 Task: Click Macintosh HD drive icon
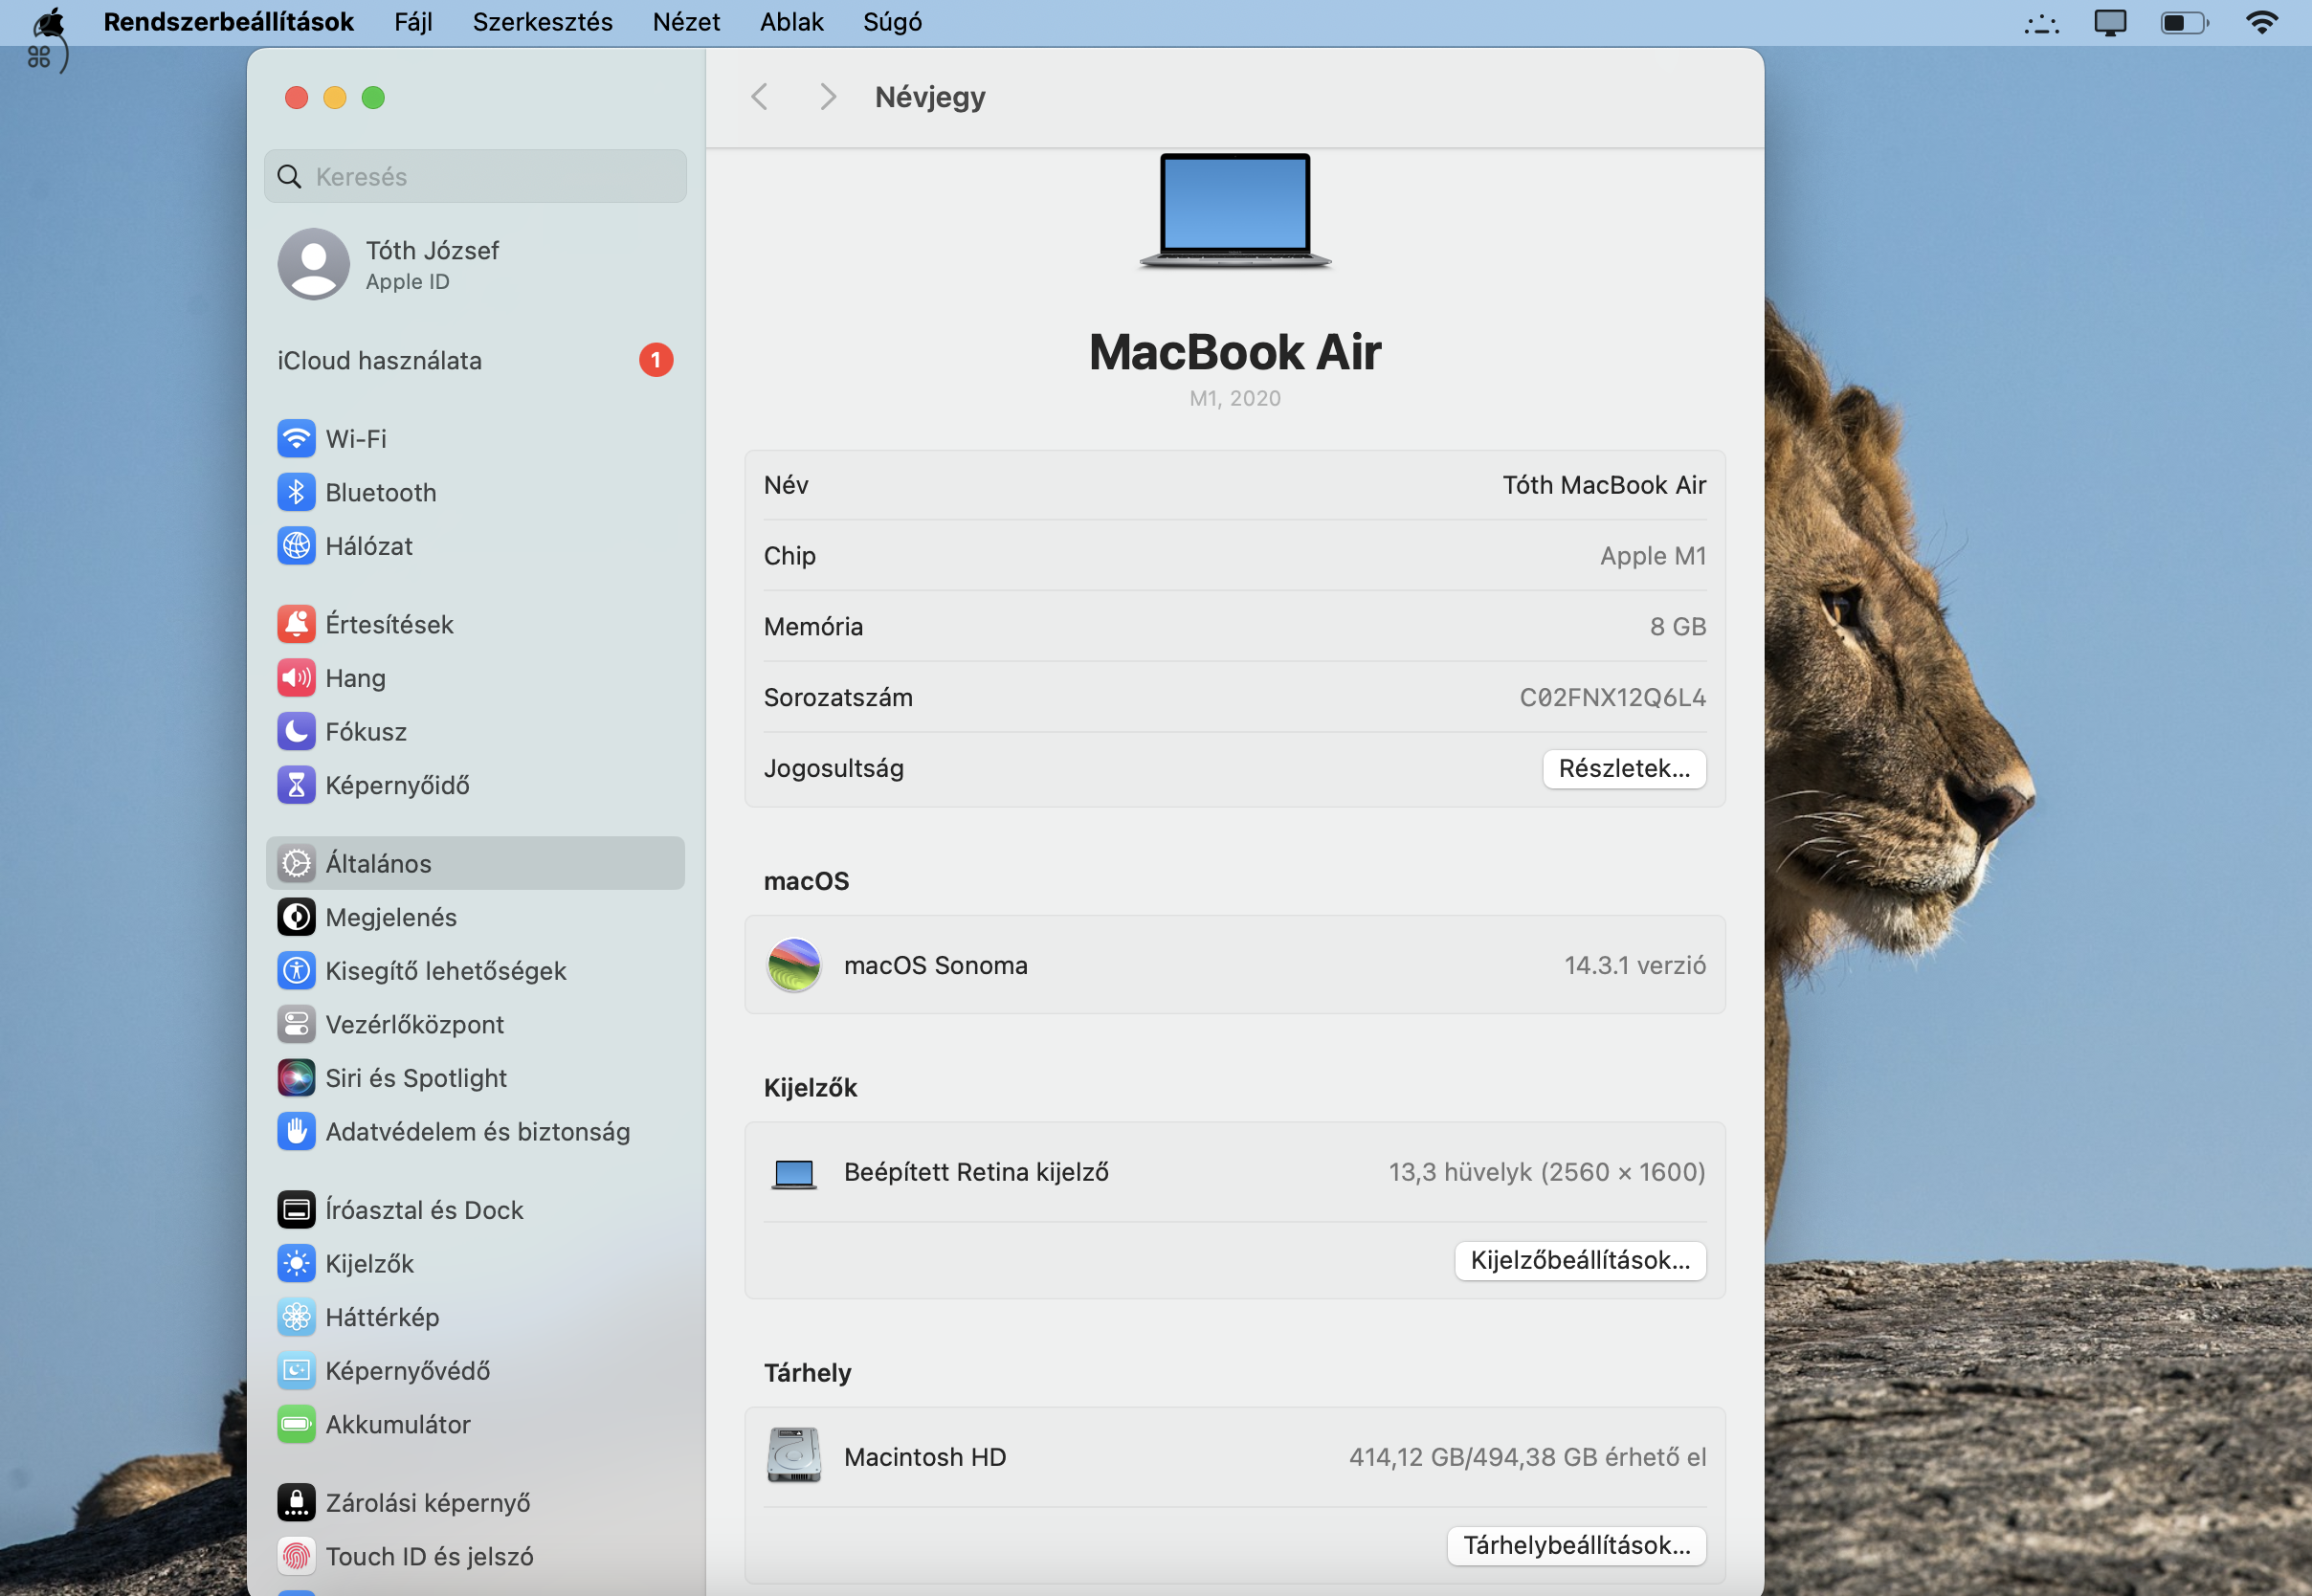794,1456
